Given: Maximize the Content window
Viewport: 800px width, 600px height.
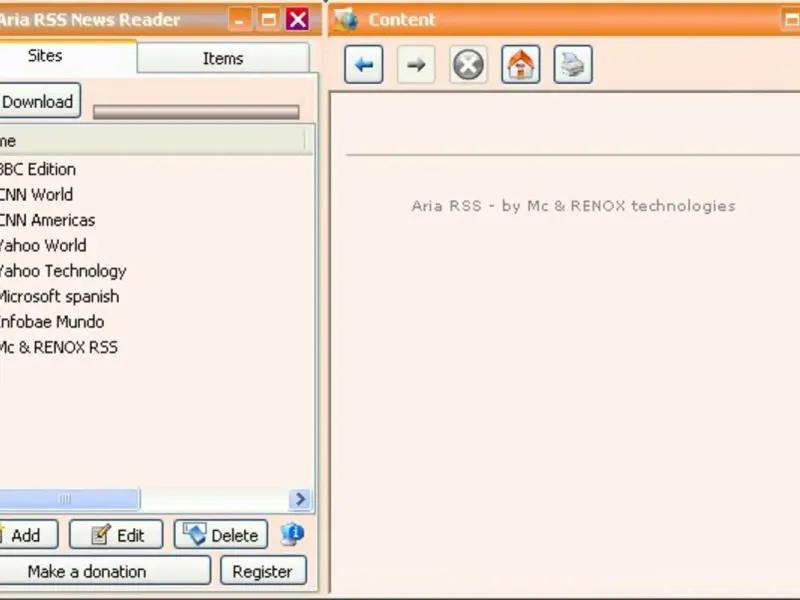Looking at the screenshot, I should click(791, 19).
